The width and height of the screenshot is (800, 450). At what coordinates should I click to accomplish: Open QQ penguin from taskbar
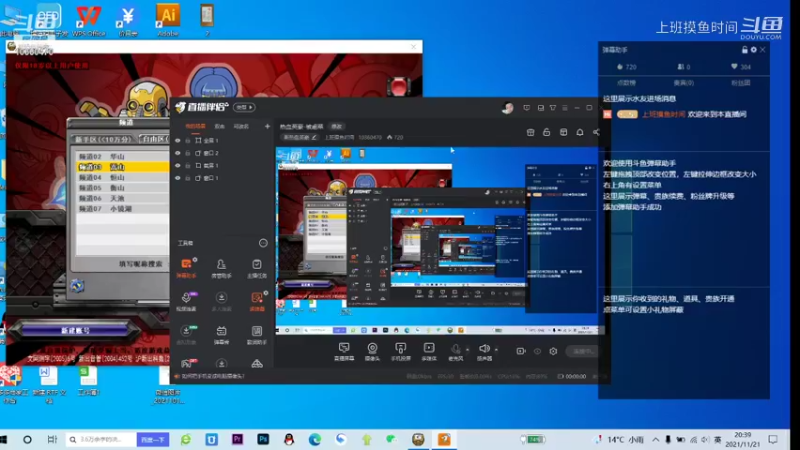289,439
